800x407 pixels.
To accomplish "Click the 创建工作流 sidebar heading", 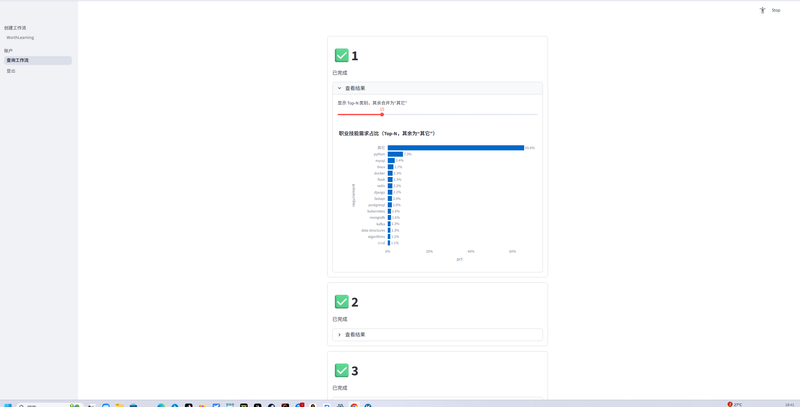I will [x=15, y=28].
